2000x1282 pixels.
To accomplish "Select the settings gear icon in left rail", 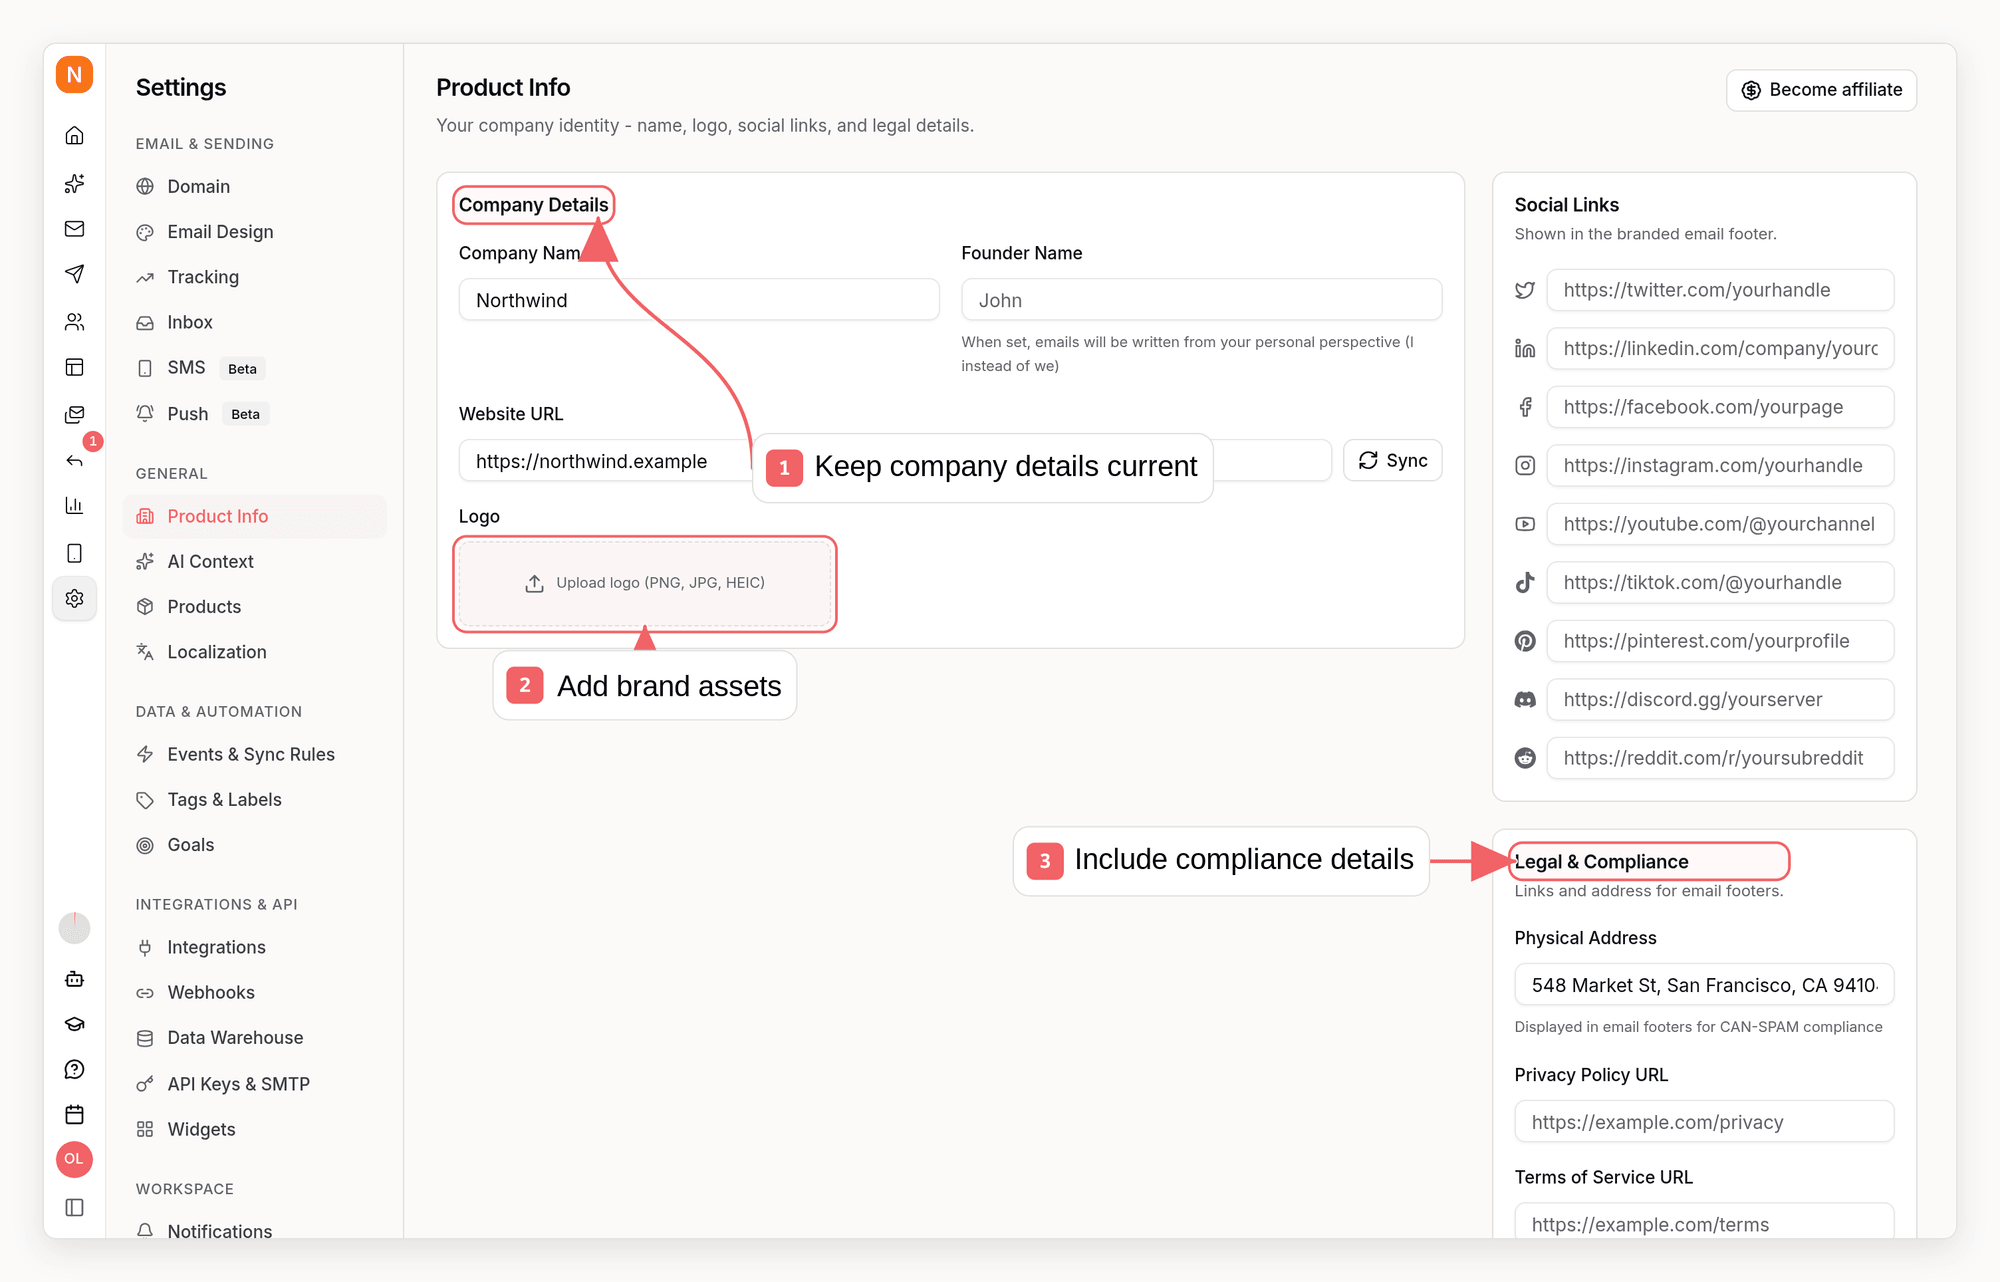I will tap(74, 598).
